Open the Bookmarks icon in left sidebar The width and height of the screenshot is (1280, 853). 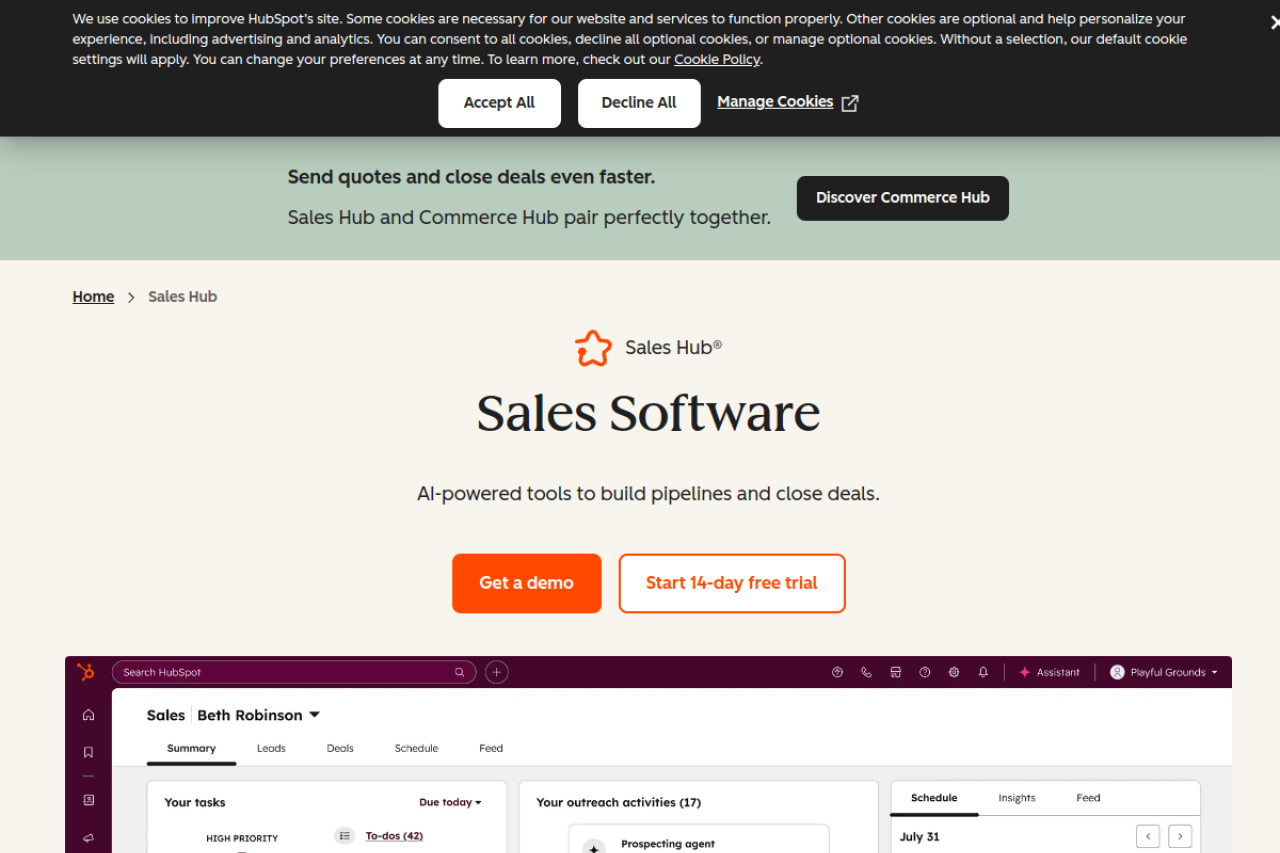point(88,752)
